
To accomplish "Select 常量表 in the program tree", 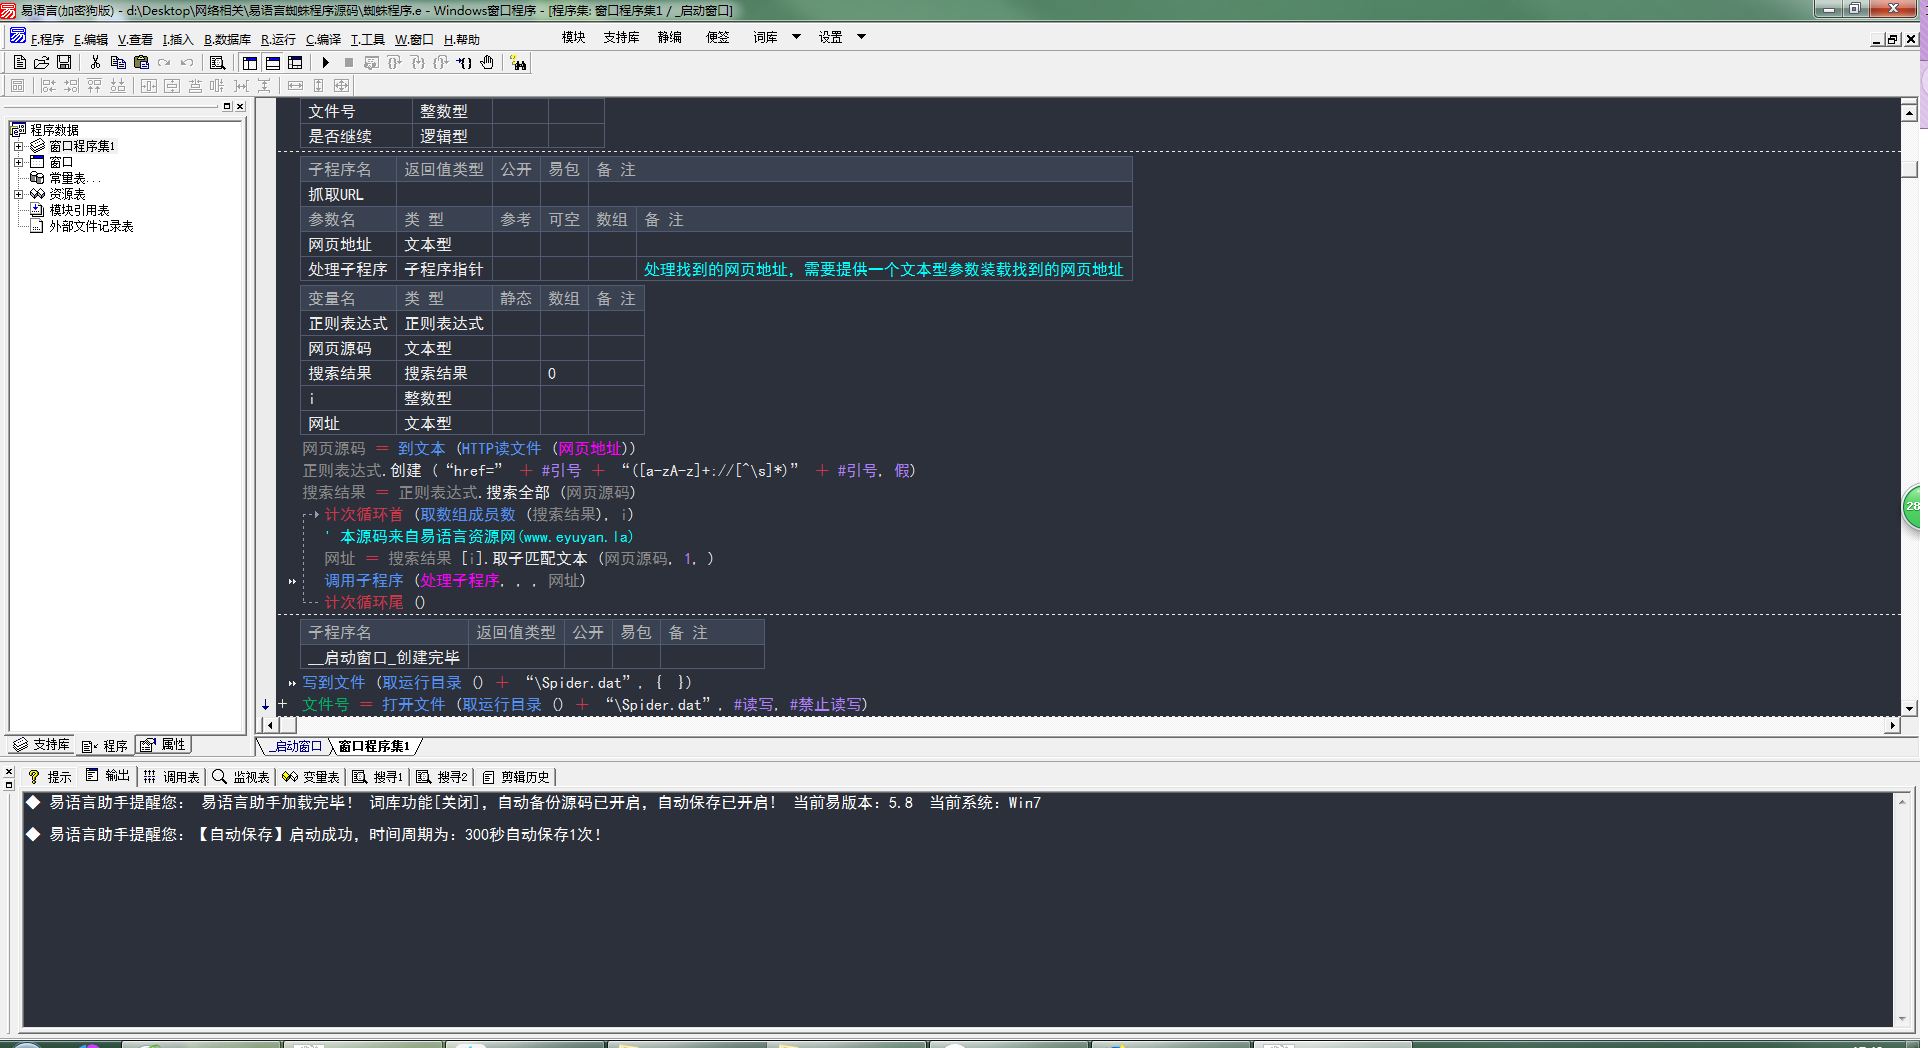I will point(74,178).
